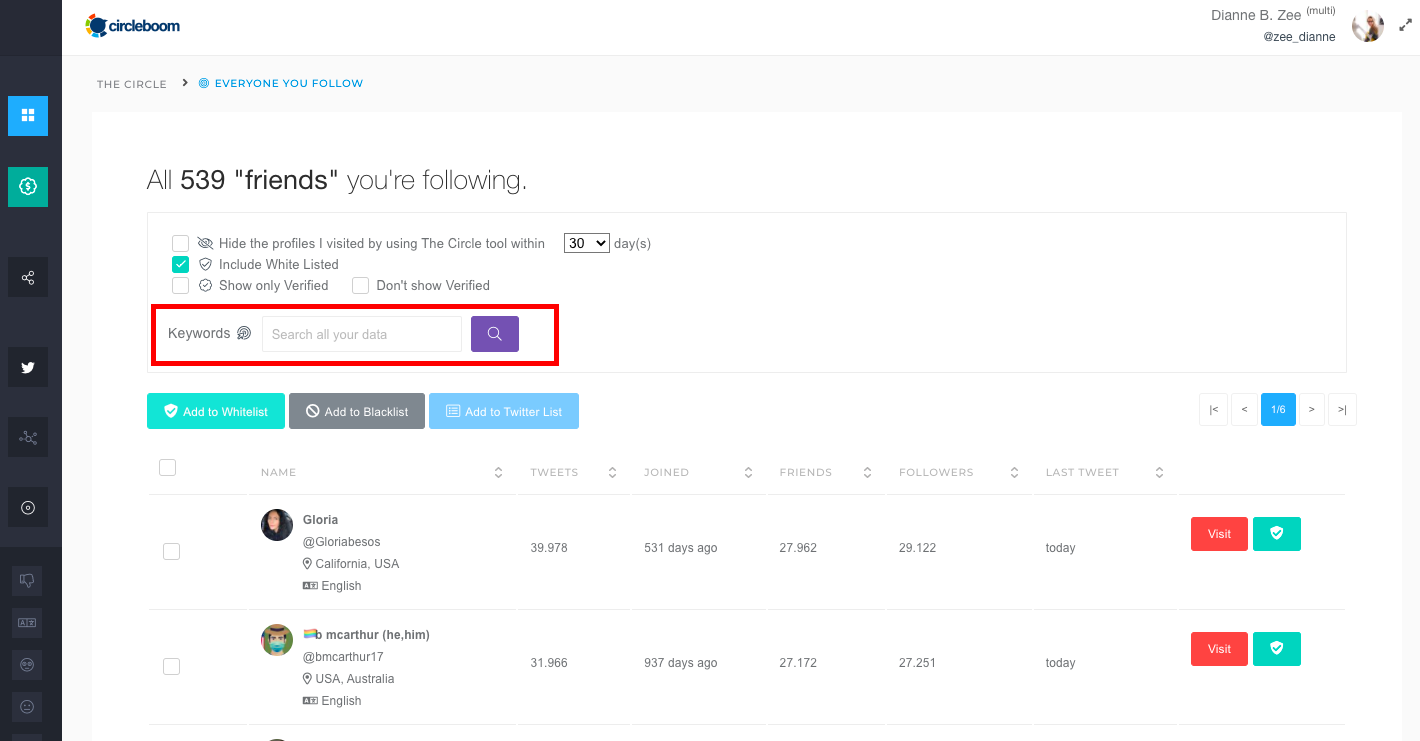Open the dashboard grid icon in sidebar
This screenshot has width=1420, height=741.
[x=28, y=116]
